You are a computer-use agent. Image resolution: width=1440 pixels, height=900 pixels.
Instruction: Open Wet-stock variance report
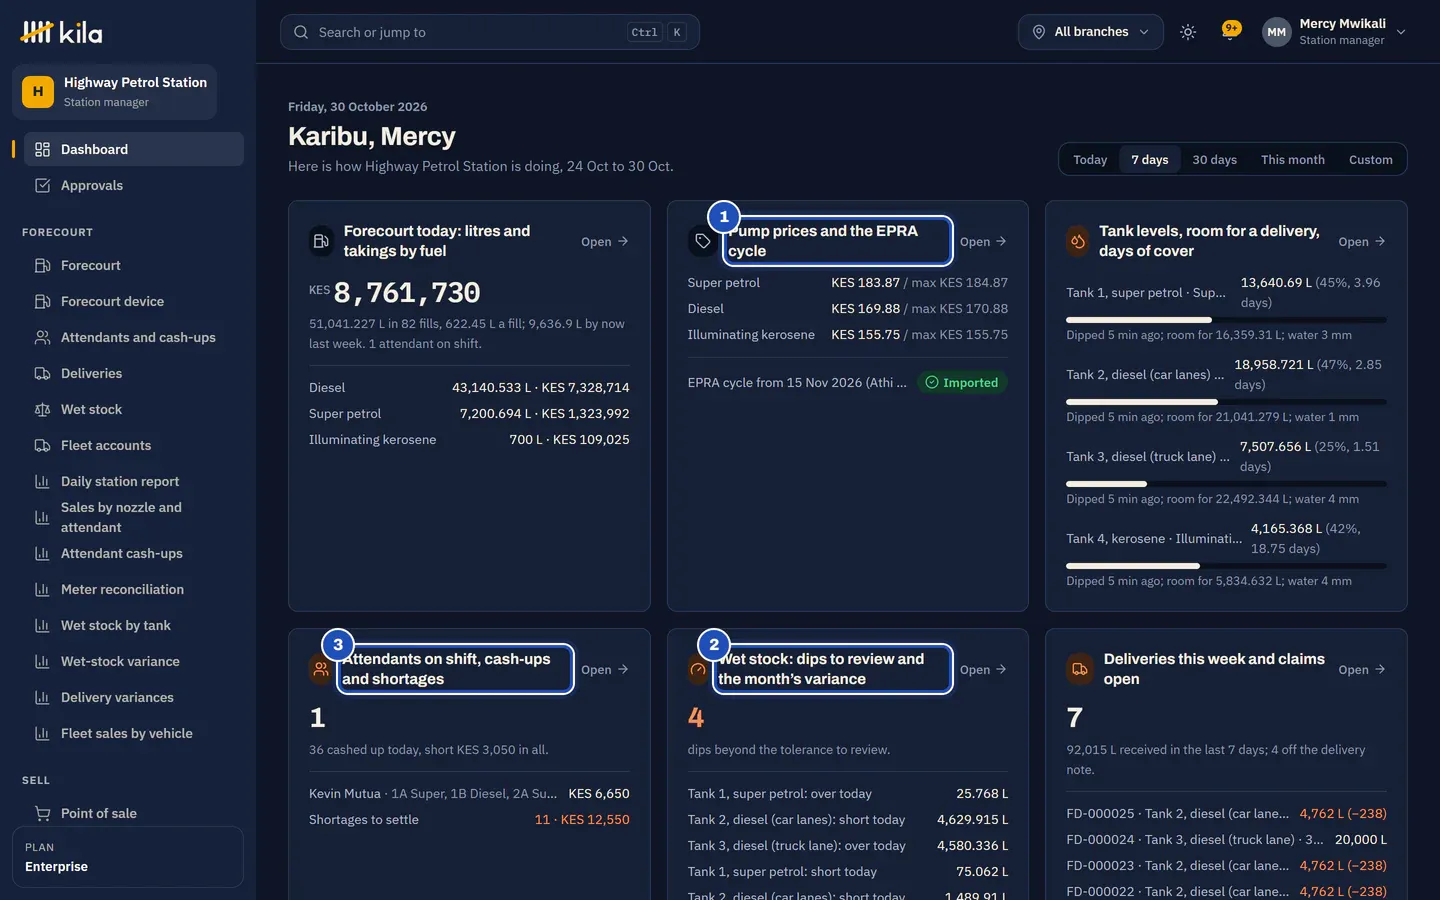134,661
